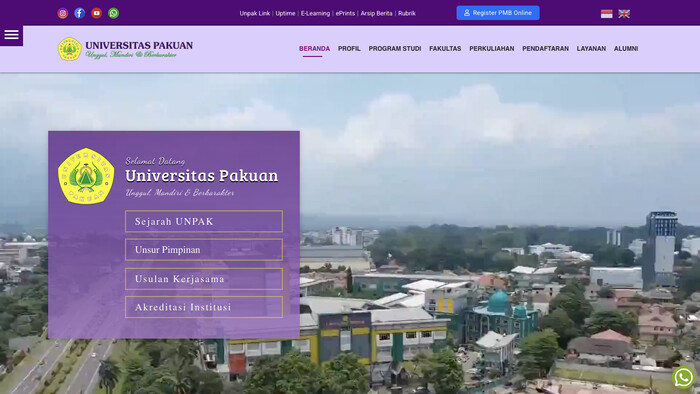Viewport: 700px width, 394px height.
Task: Click the Universitas Pakuan header logo
Action: point(125,49)
